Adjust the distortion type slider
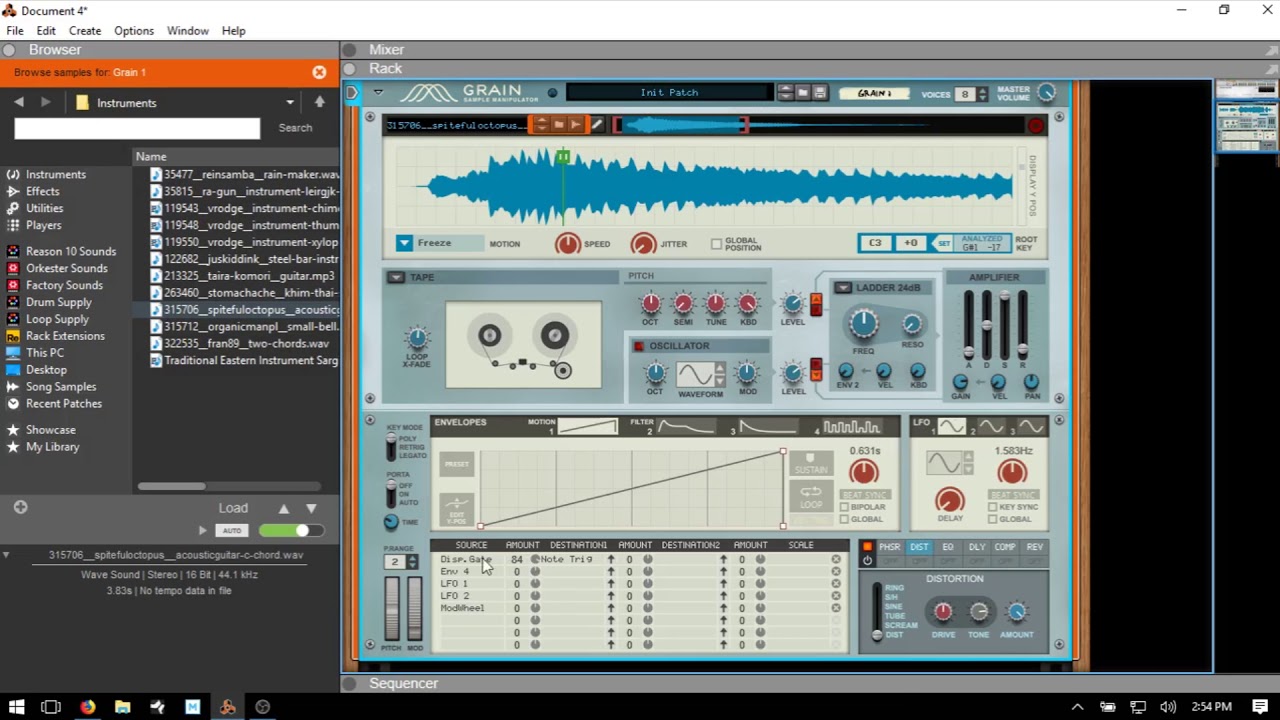 pos(877,610)
